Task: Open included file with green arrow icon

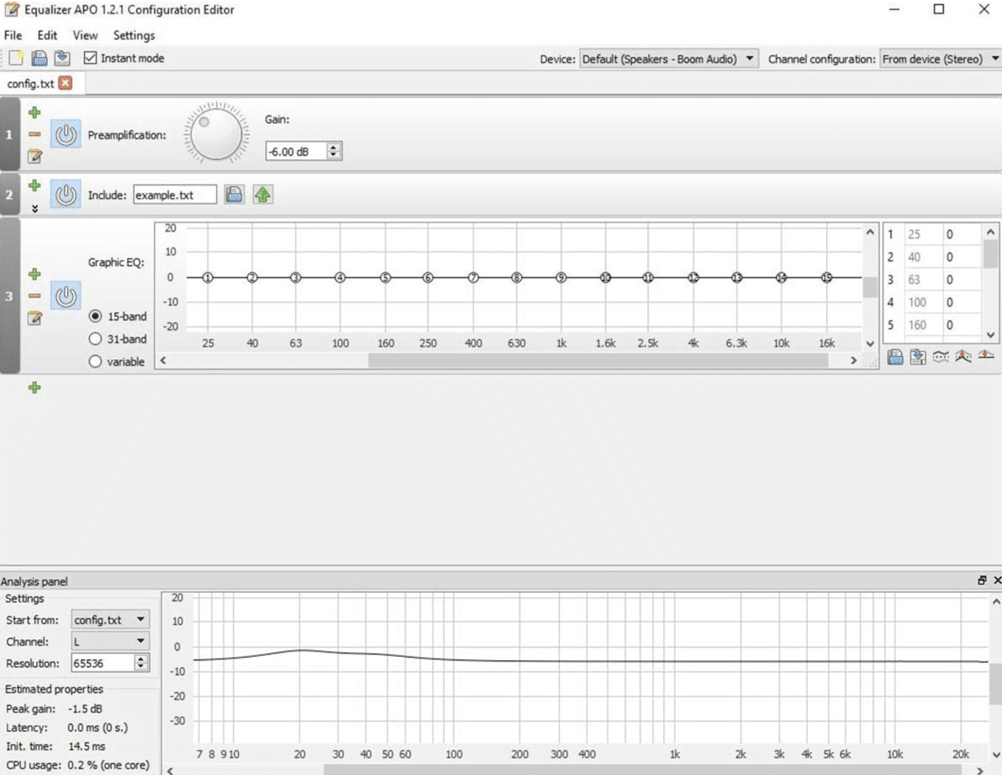Action: 263,194
